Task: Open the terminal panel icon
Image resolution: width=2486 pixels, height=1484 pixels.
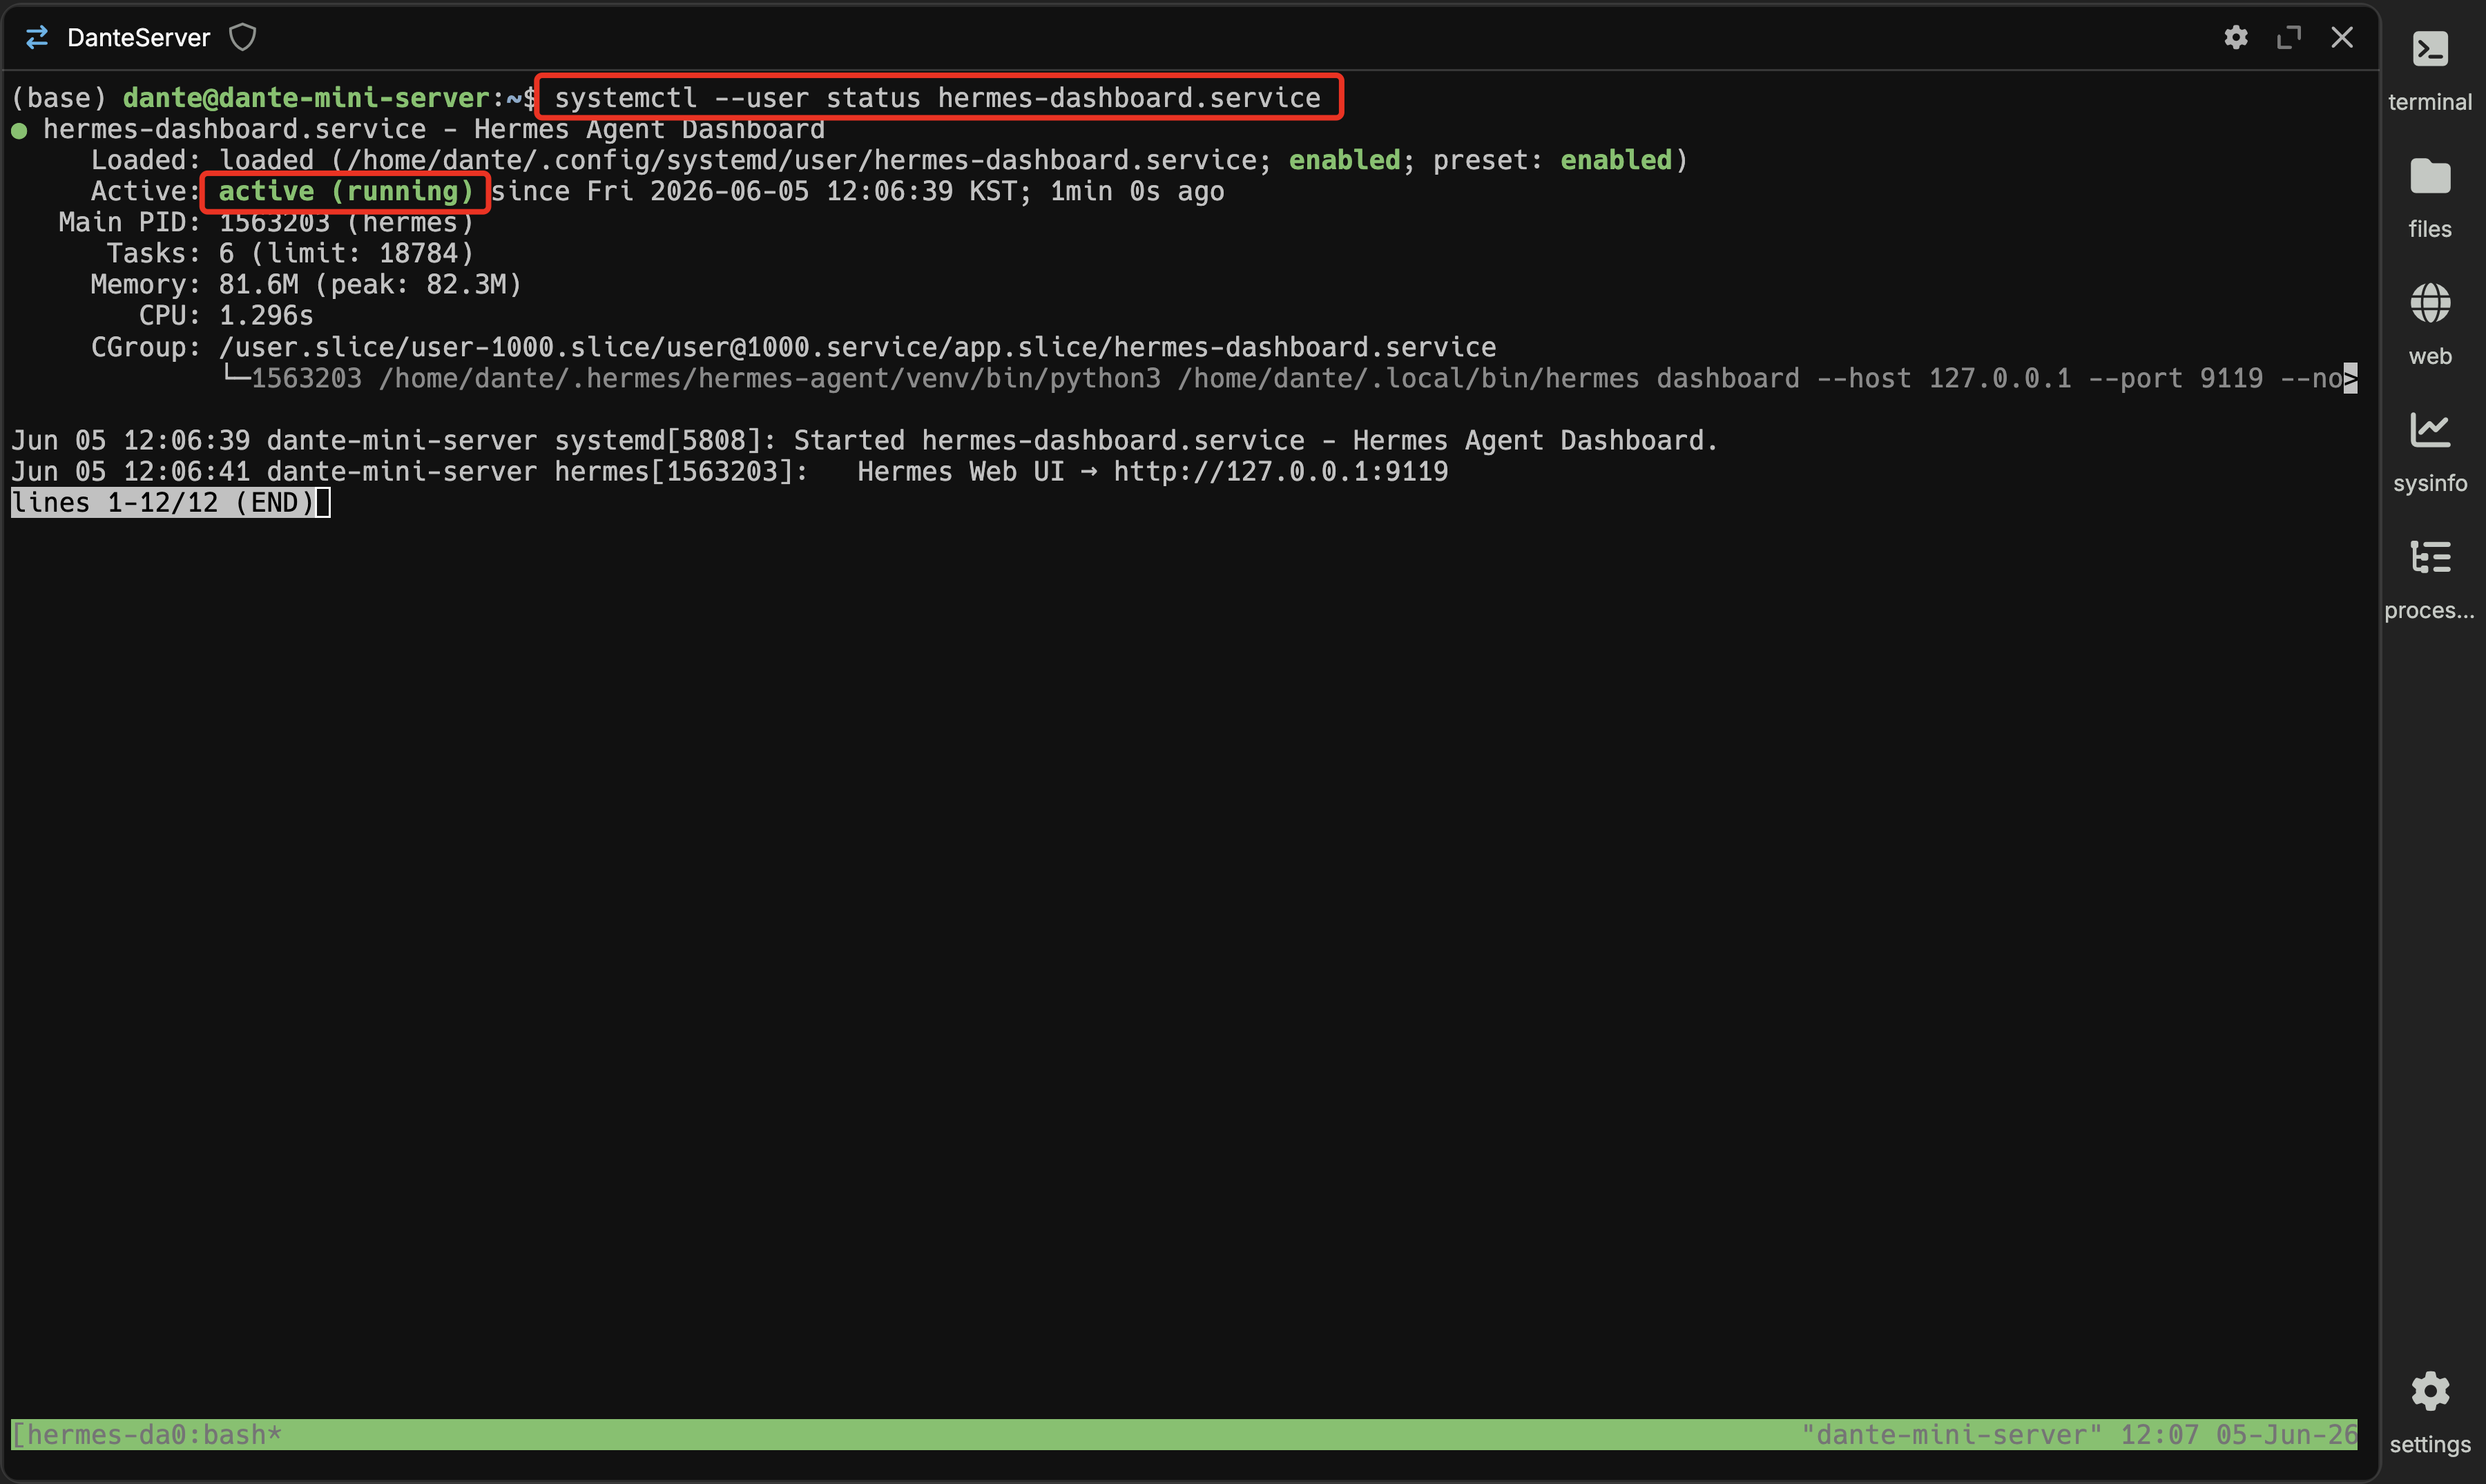Action: [2430, 49]
